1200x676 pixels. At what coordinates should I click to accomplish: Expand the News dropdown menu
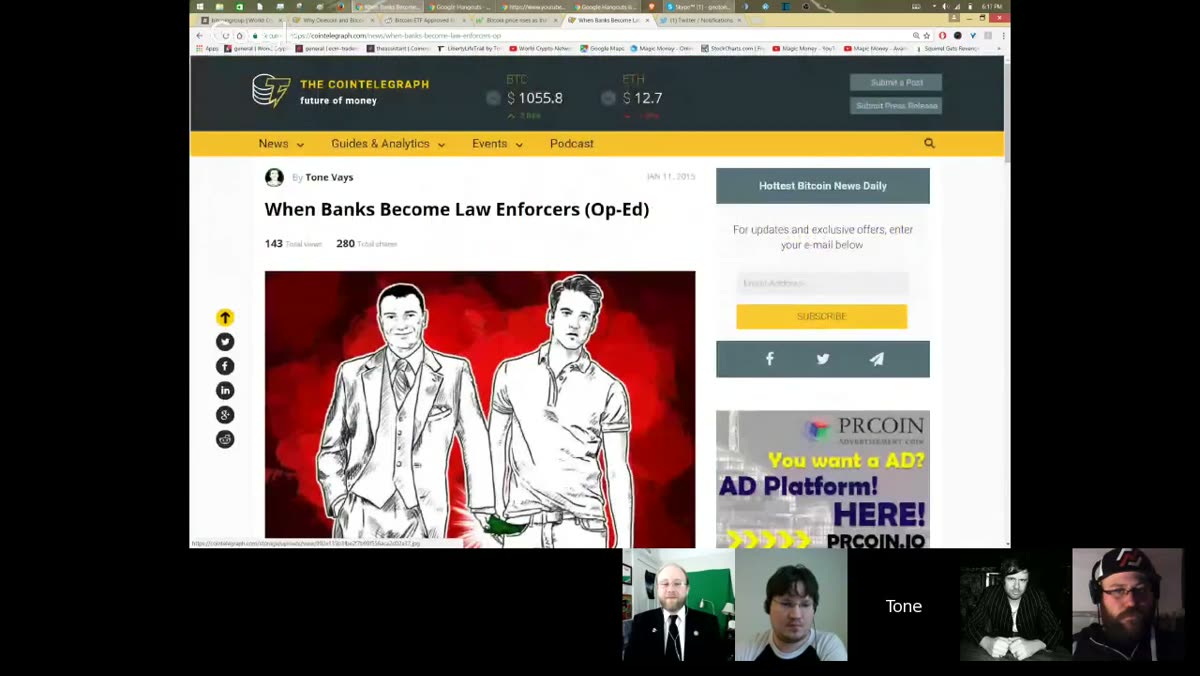281,144
